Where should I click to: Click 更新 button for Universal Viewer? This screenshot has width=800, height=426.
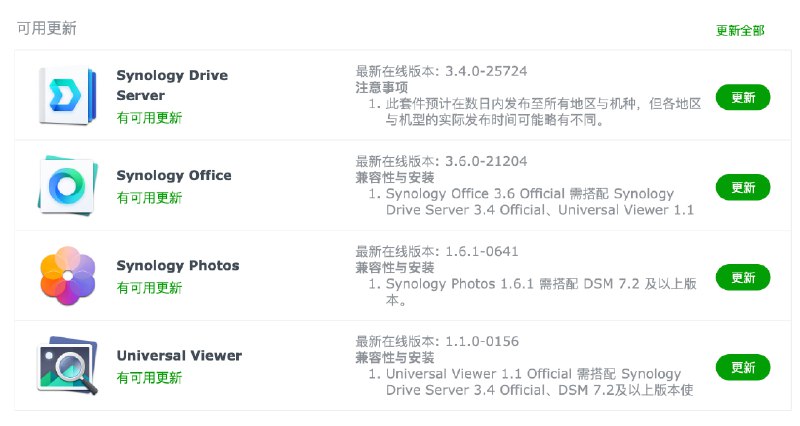pyautogui.click(x=743, y=367)
